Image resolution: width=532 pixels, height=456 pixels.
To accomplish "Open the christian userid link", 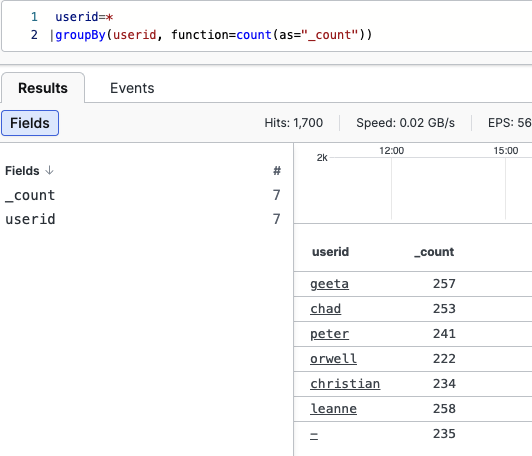I will click(x=345, y=384).
